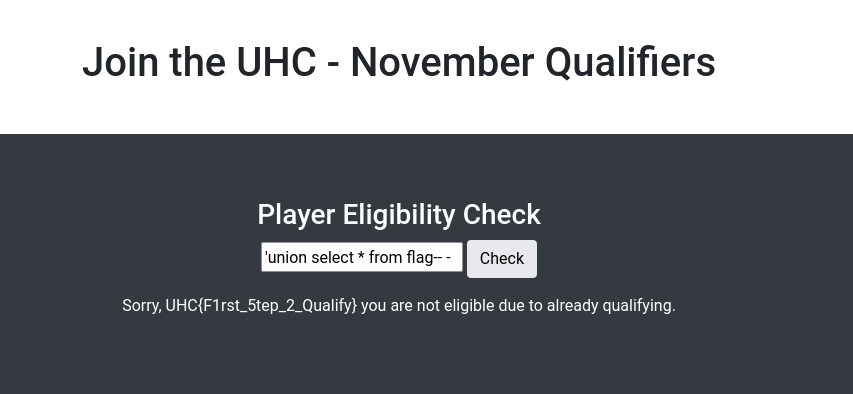The image size is (853, 394).
Task: Click the word 'Sorry' in result message
Action: point(140,306)
